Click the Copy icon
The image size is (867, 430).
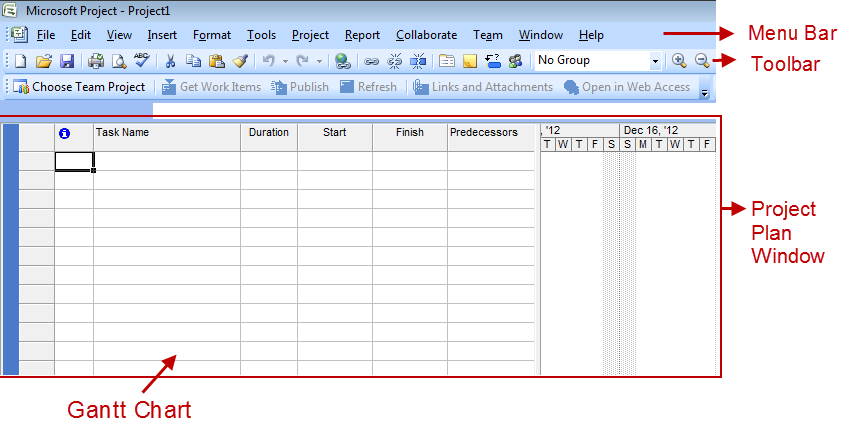point(193,61)
